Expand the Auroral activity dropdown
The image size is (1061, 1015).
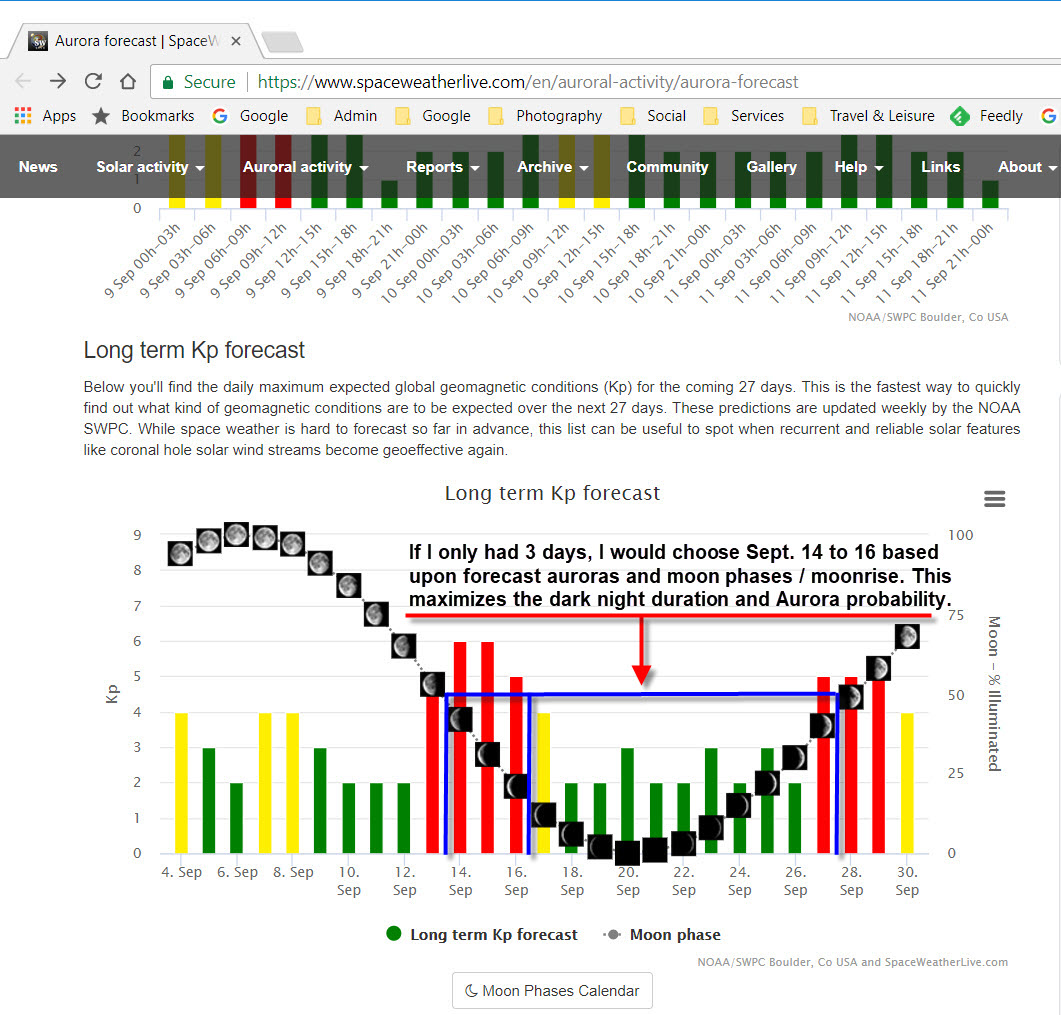pos(305,166)
